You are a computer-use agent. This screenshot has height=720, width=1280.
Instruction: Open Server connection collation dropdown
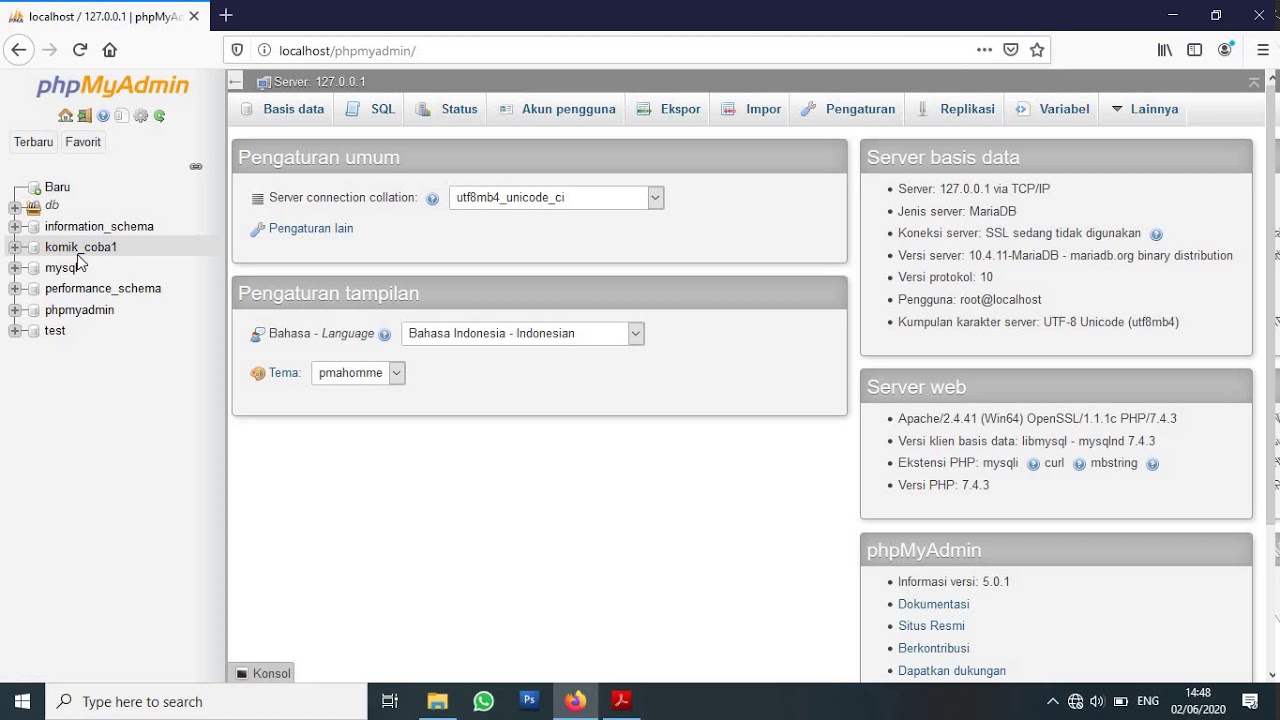[x=556, y=198]
